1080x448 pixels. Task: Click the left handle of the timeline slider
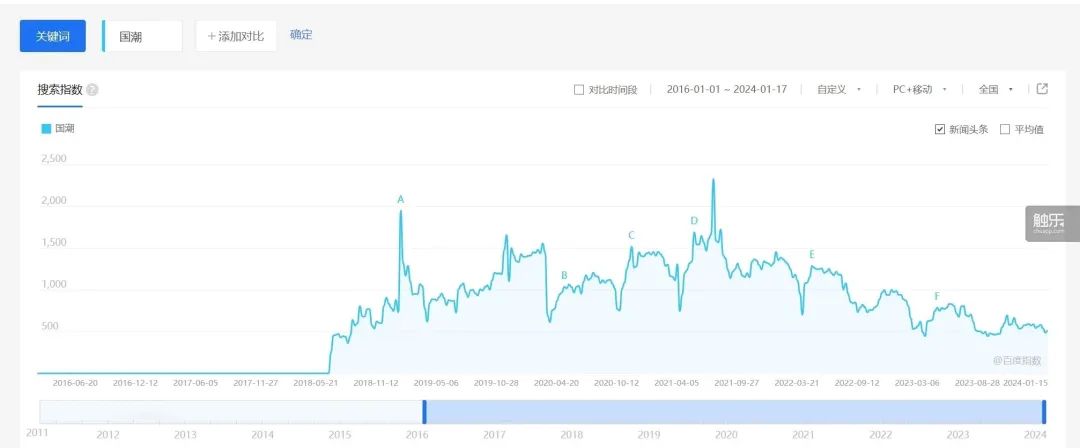click(424, 411)
